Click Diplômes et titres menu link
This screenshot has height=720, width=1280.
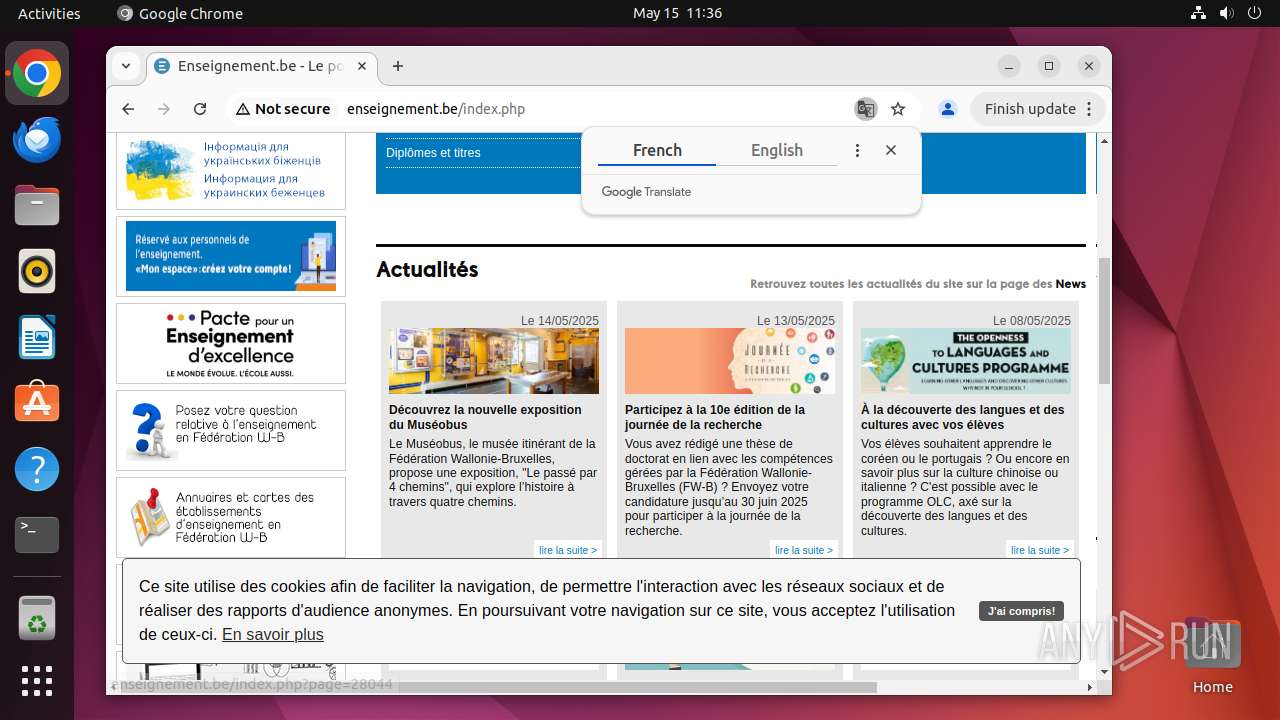433,153
